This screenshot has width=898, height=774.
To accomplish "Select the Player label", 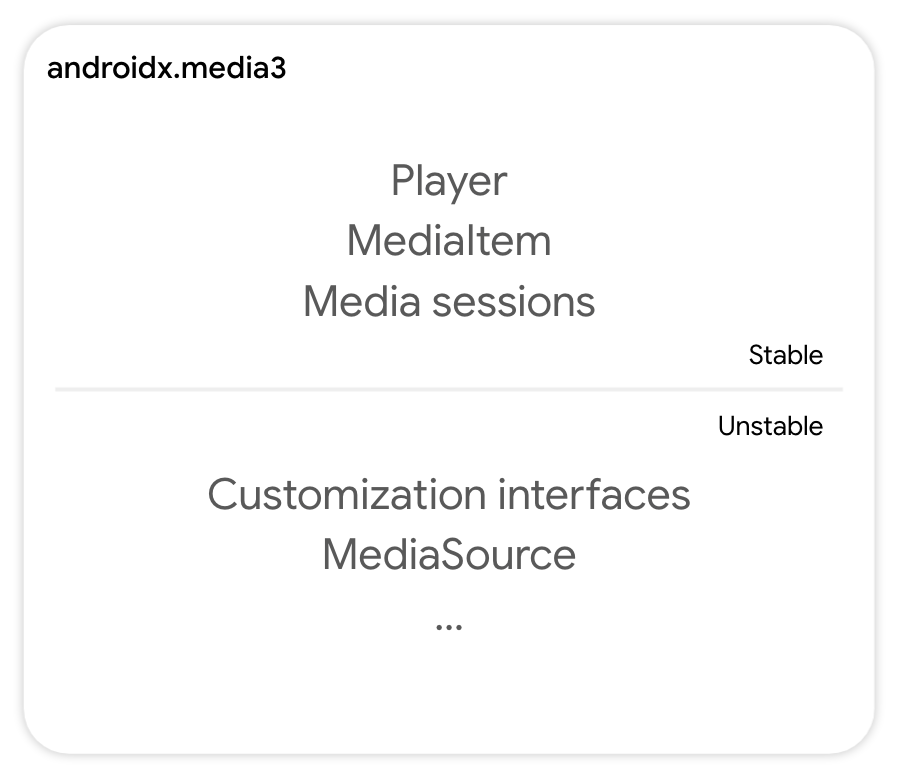I will (x=449, y=181).
